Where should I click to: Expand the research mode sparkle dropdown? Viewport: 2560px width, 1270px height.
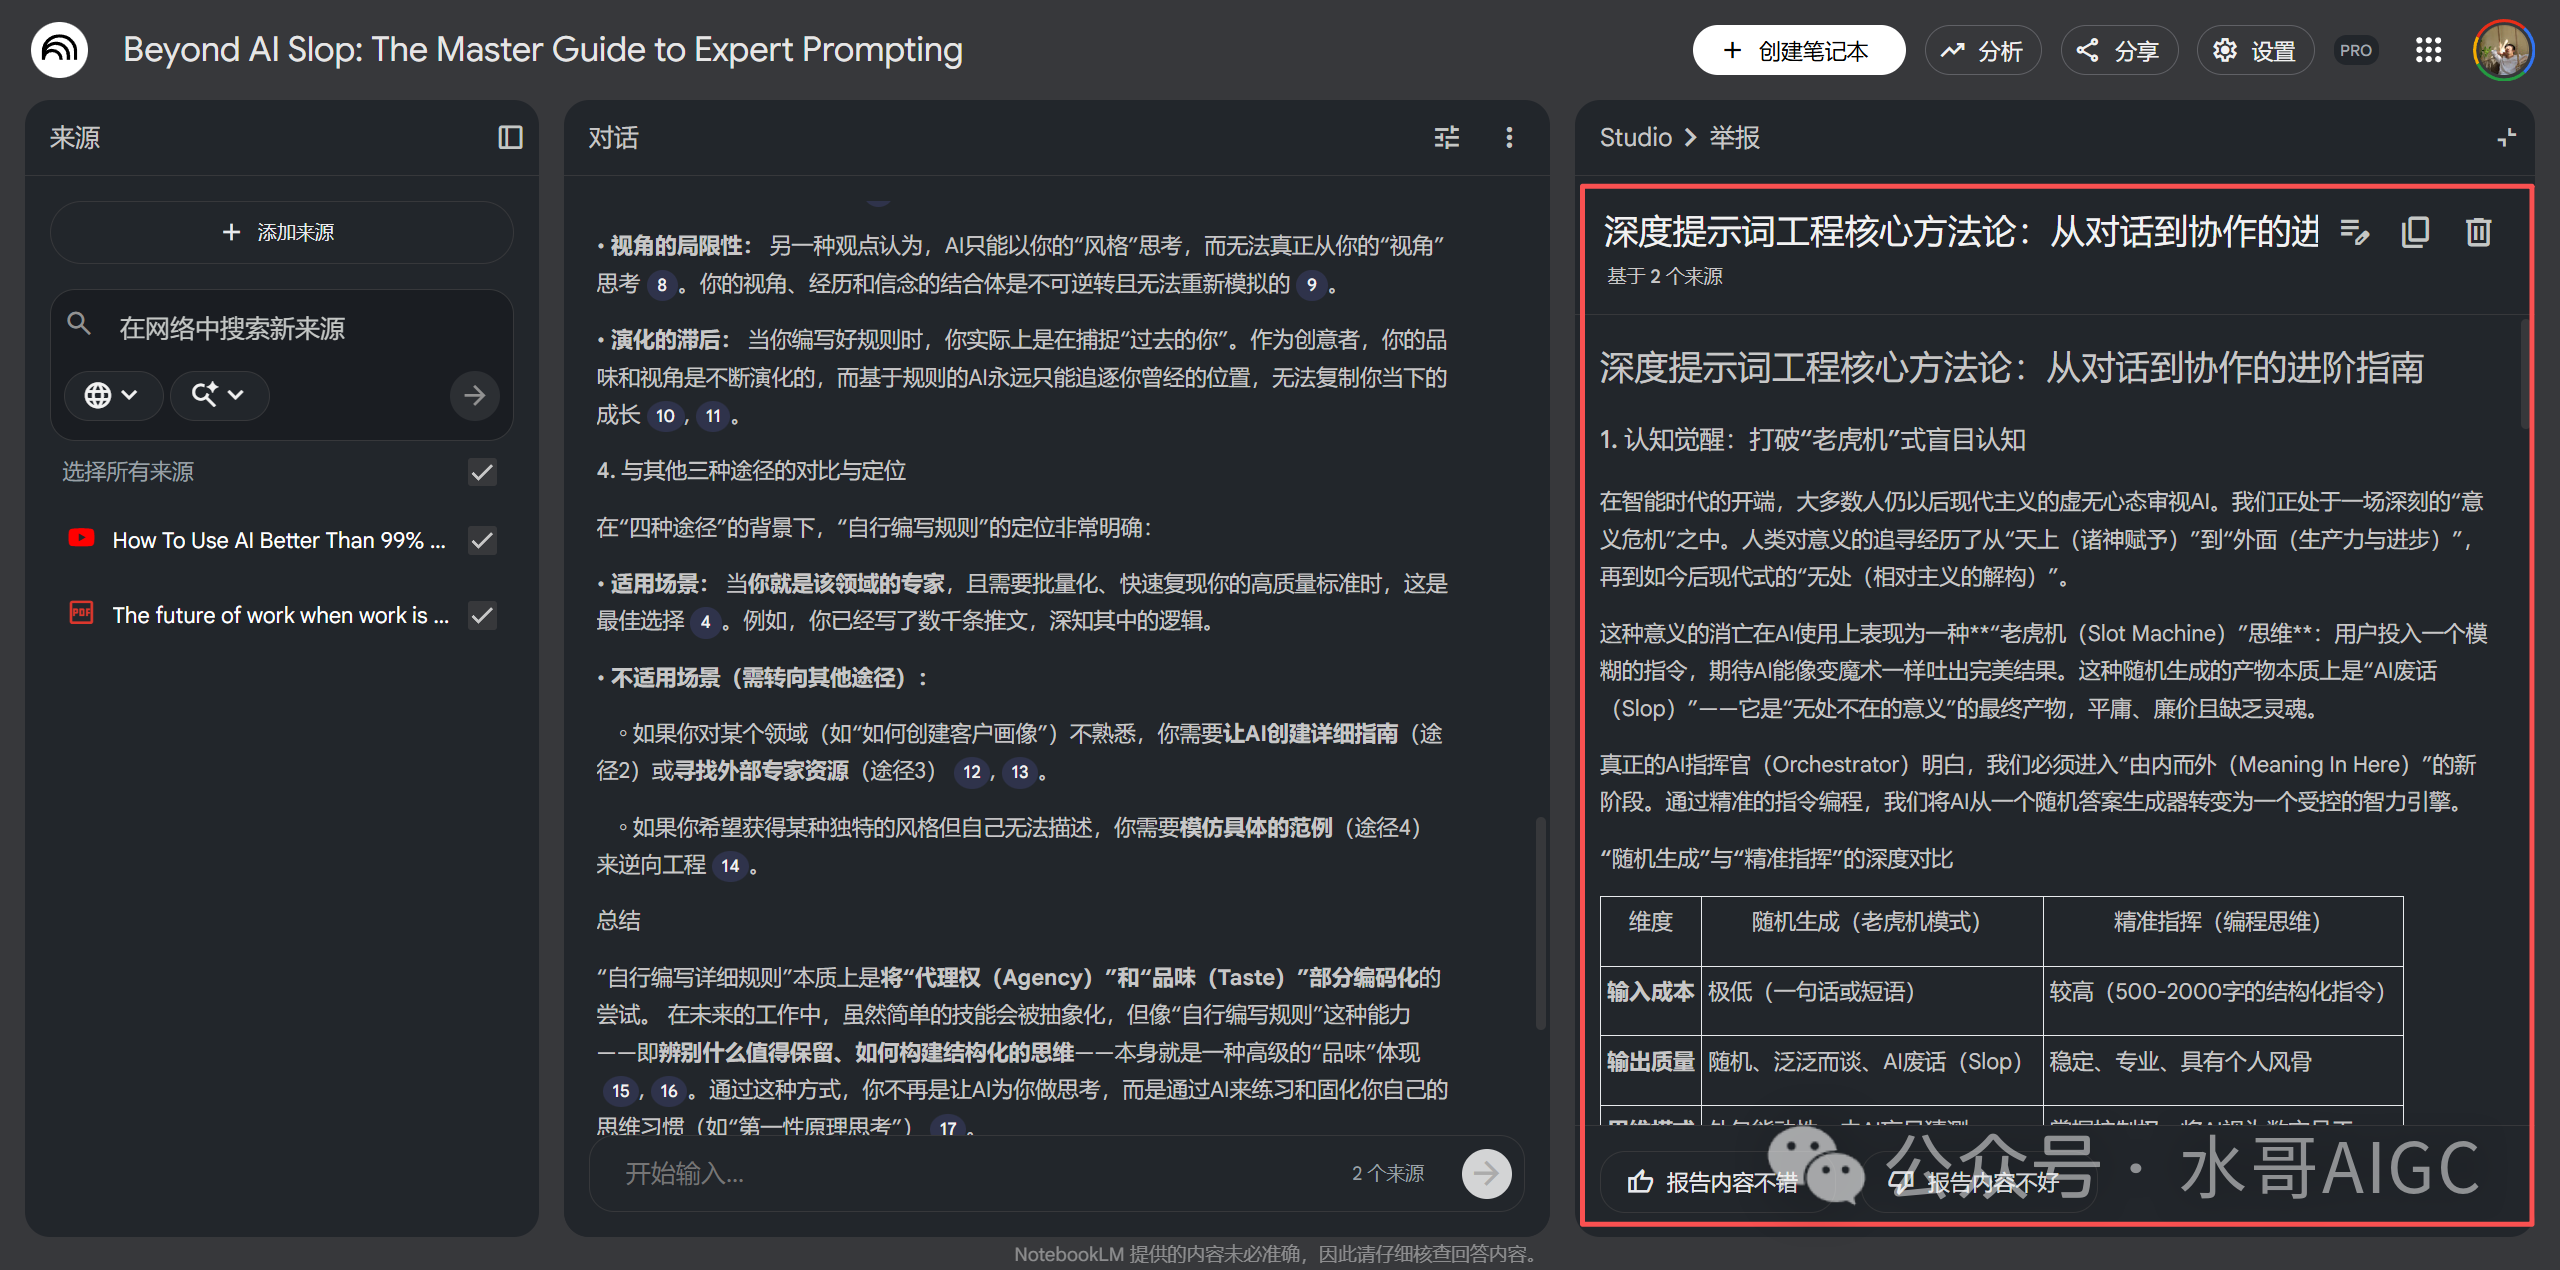(x=218, y=395)
